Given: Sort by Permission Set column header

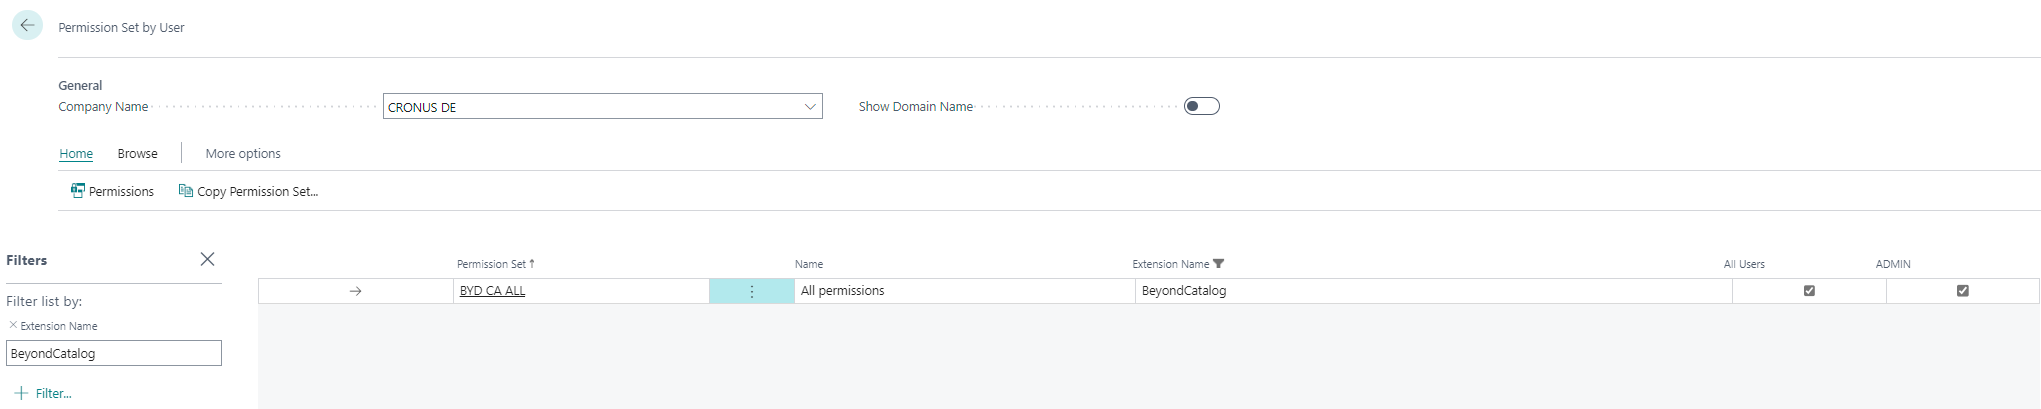Looking at the screenshot, I should click(491, 264).
